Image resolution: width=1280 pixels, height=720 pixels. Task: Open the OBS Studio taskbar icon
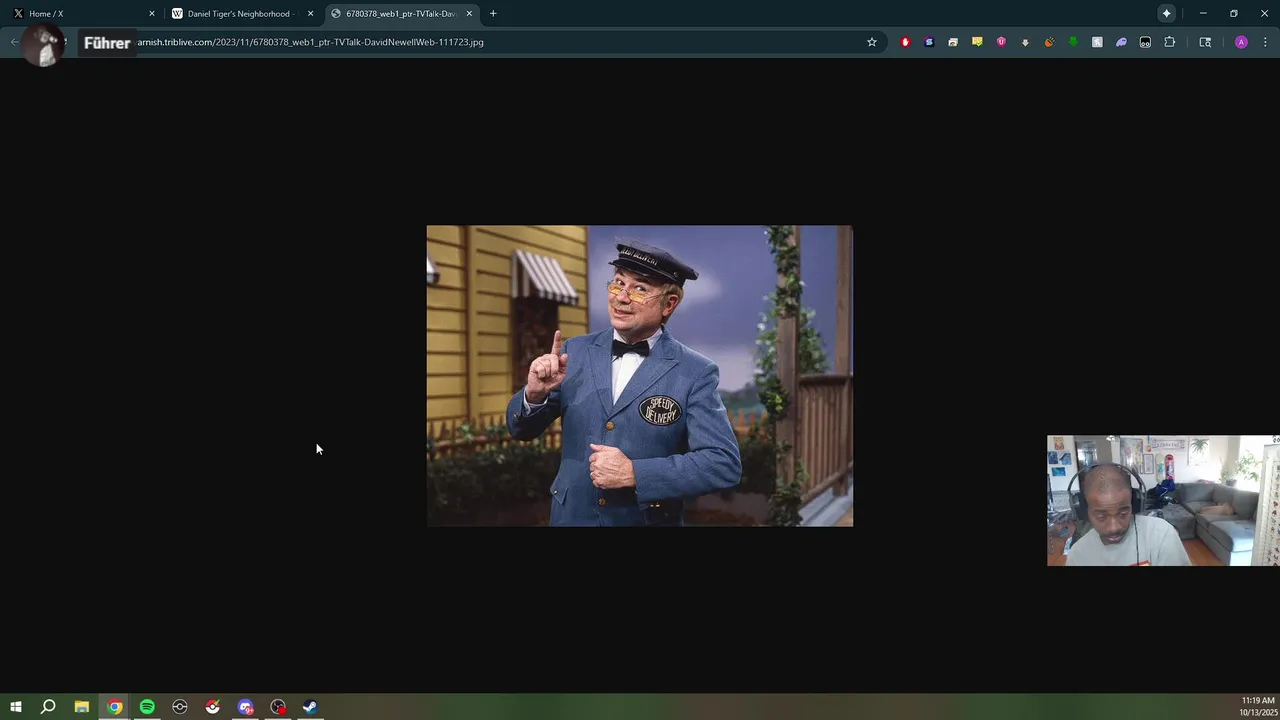click(x=278, y=707)
